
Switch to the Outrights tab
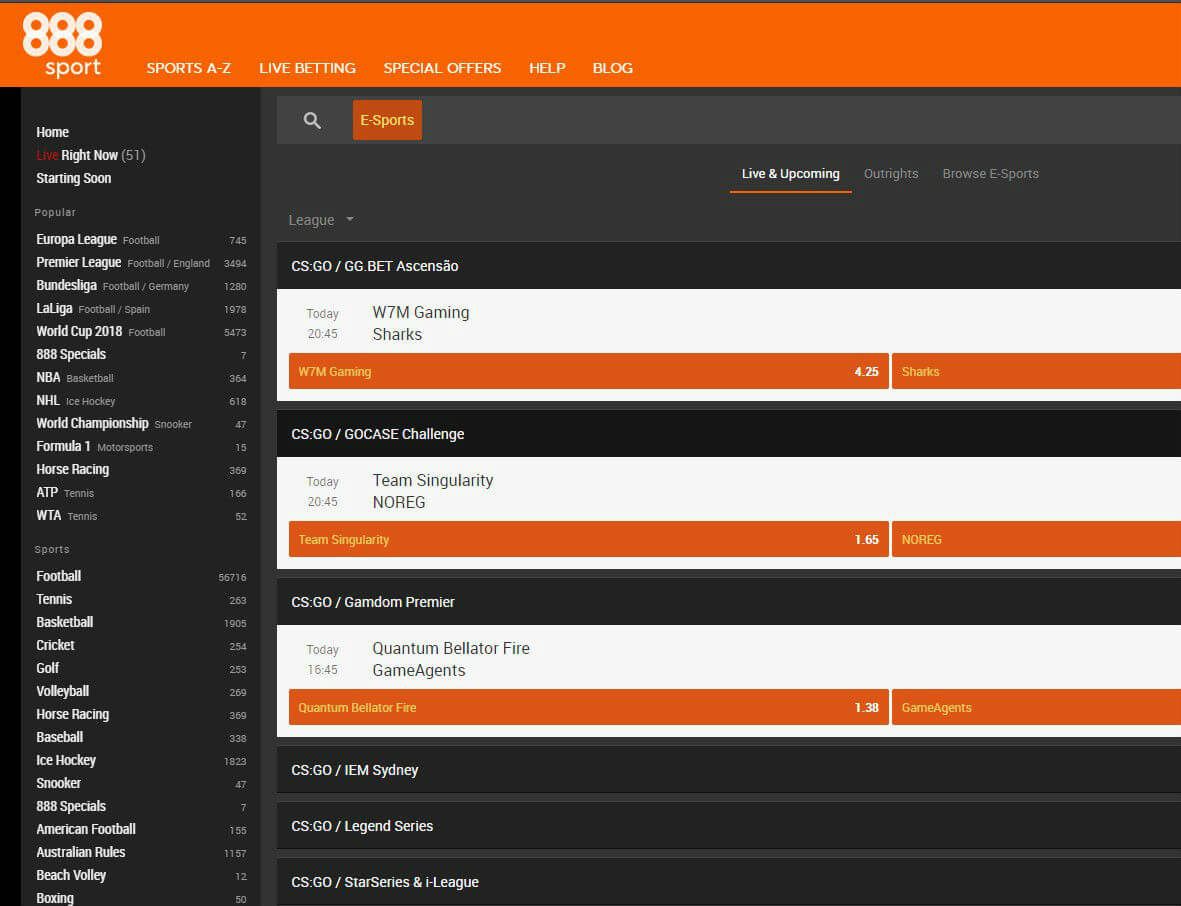tap(890, 174)
